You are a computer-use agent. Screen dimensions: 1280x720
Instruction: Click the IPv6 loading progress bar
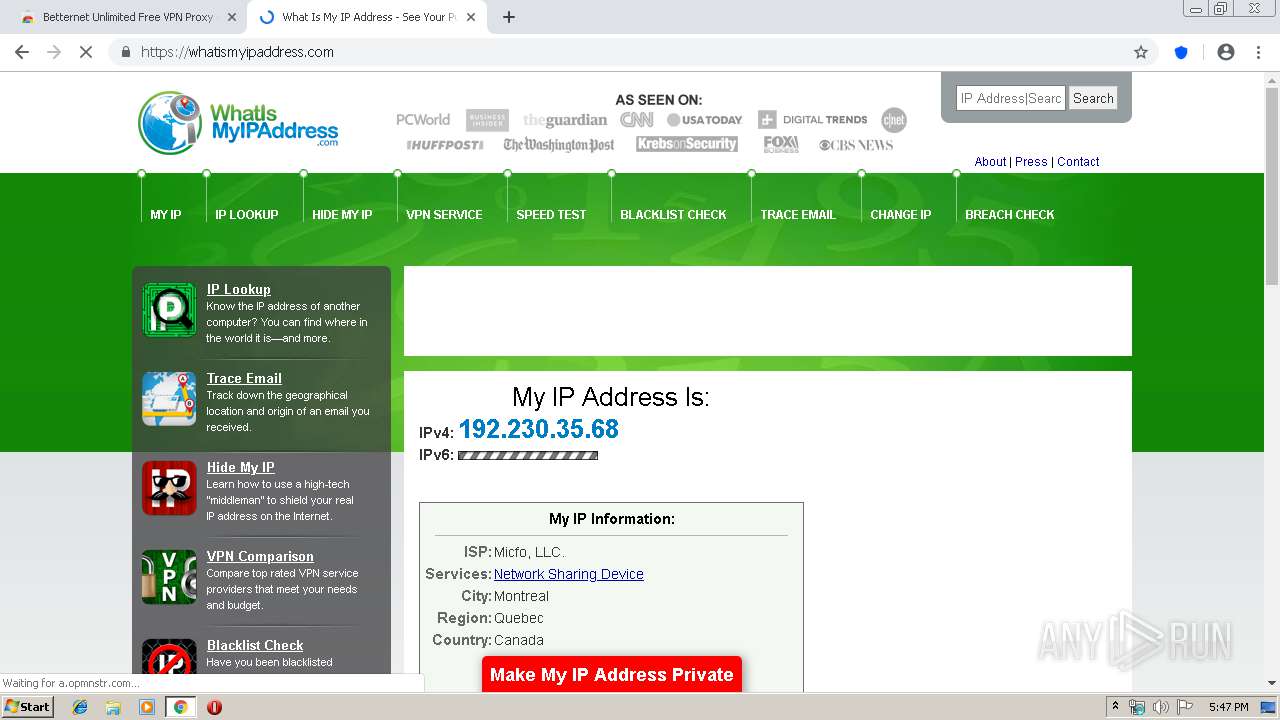[x=528, y=455]
